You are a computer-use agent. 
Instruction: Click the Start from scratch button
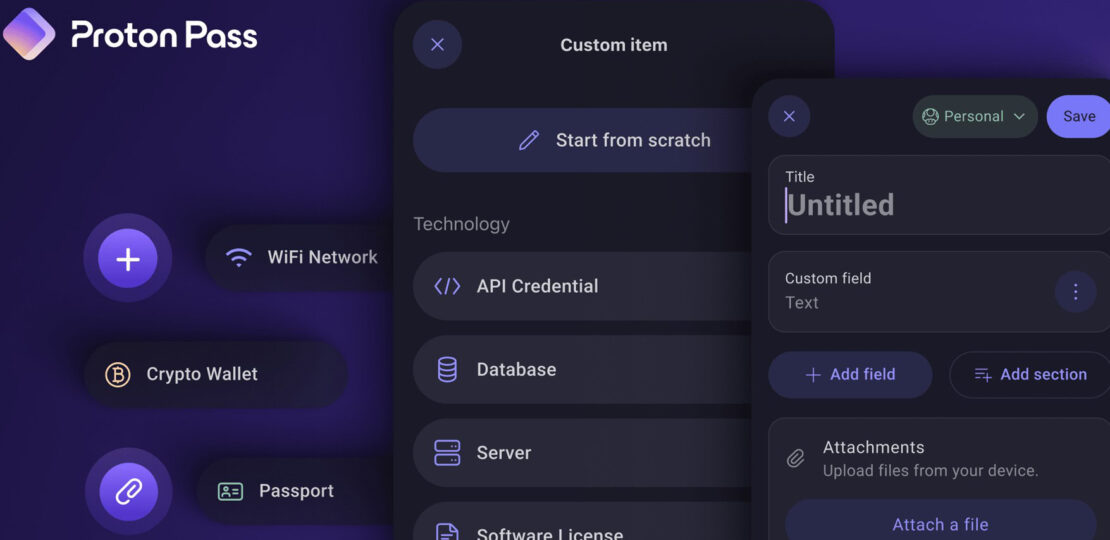pos(582,140)
